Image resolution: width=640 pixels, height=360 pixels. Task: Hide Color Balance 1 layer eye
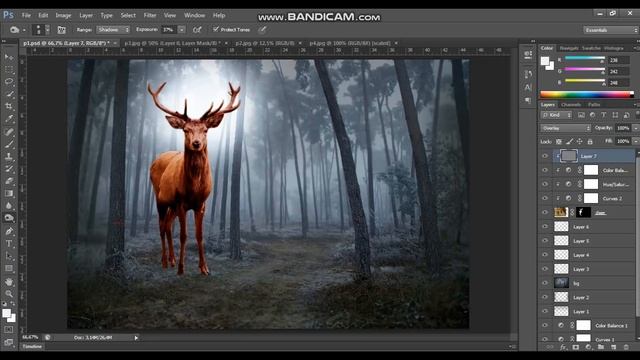[x=545, y=325]
